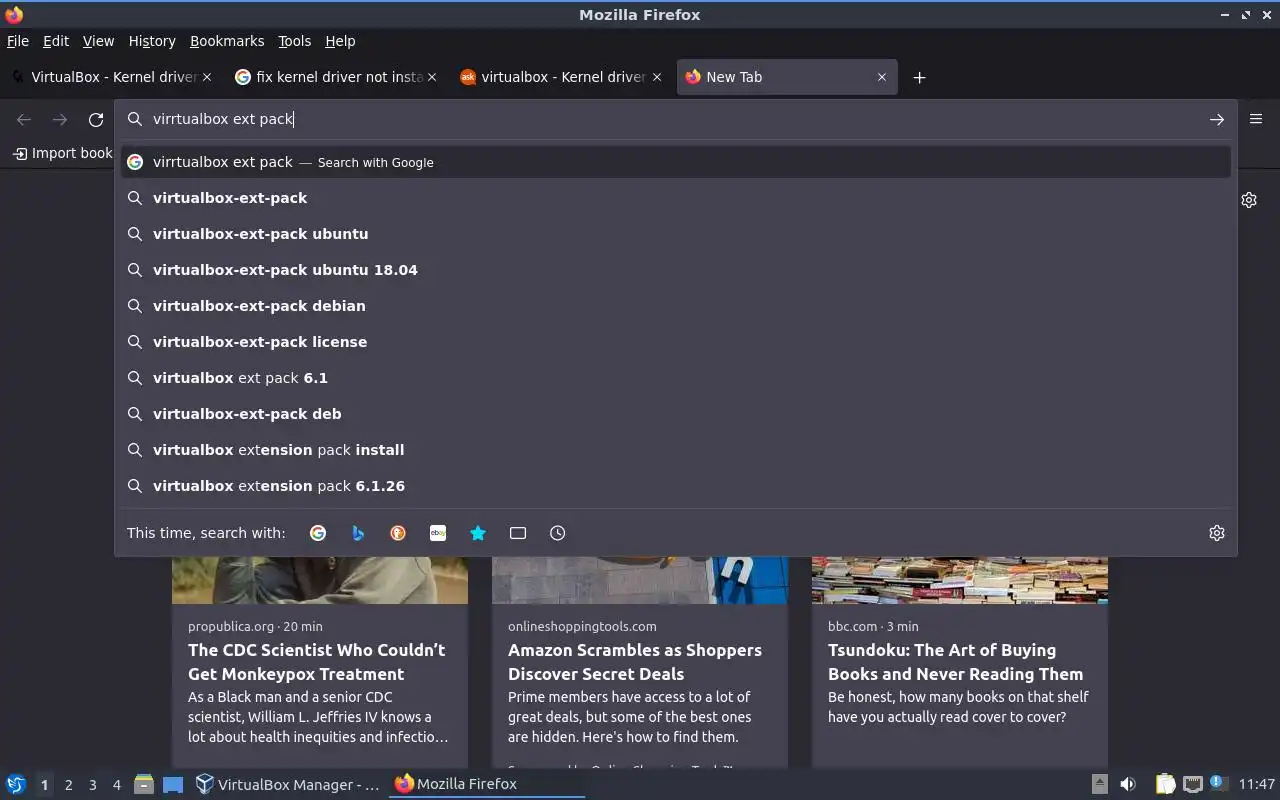Reload the current page

coord(96,120)
